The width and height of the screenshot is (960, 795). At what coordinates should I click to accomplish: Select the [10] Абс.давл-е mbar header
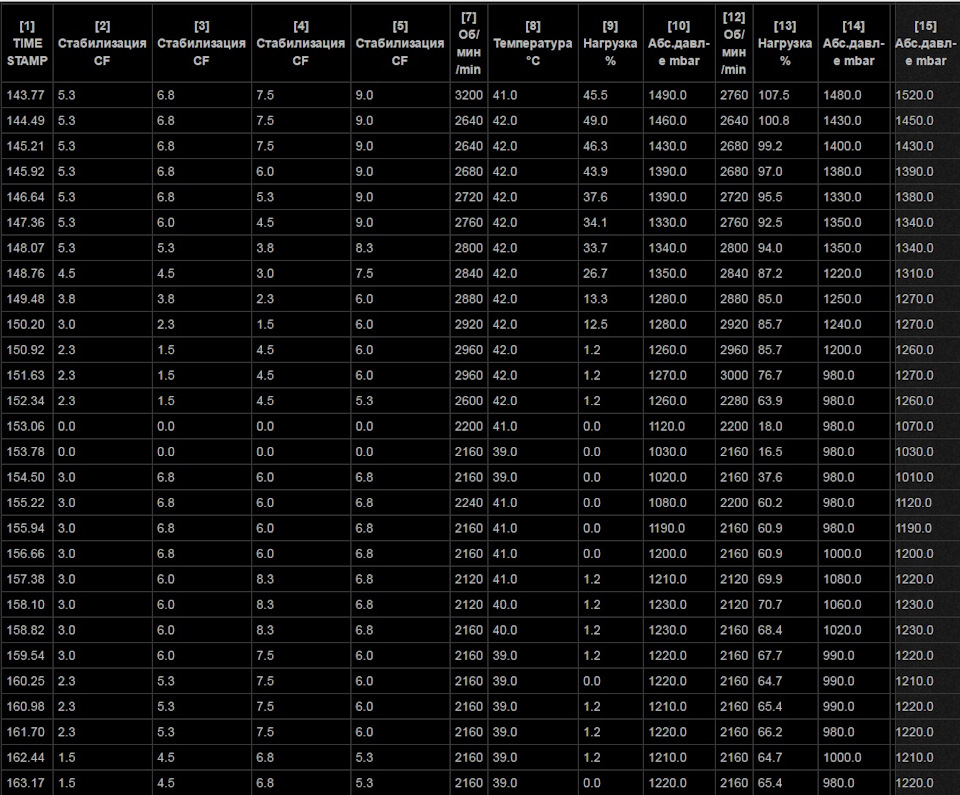point(679,43)
